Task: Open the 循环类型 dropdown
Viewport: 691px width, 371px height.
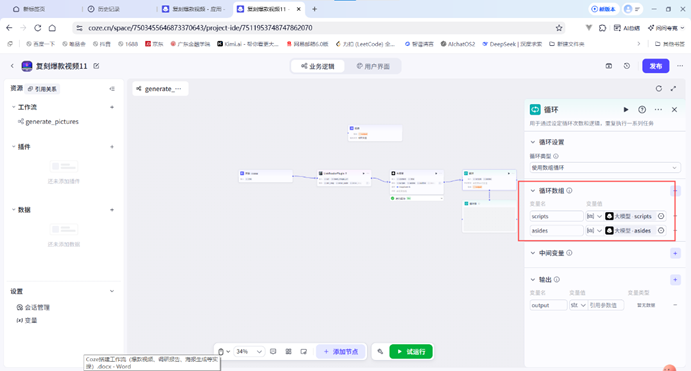Action: (605, 167)
